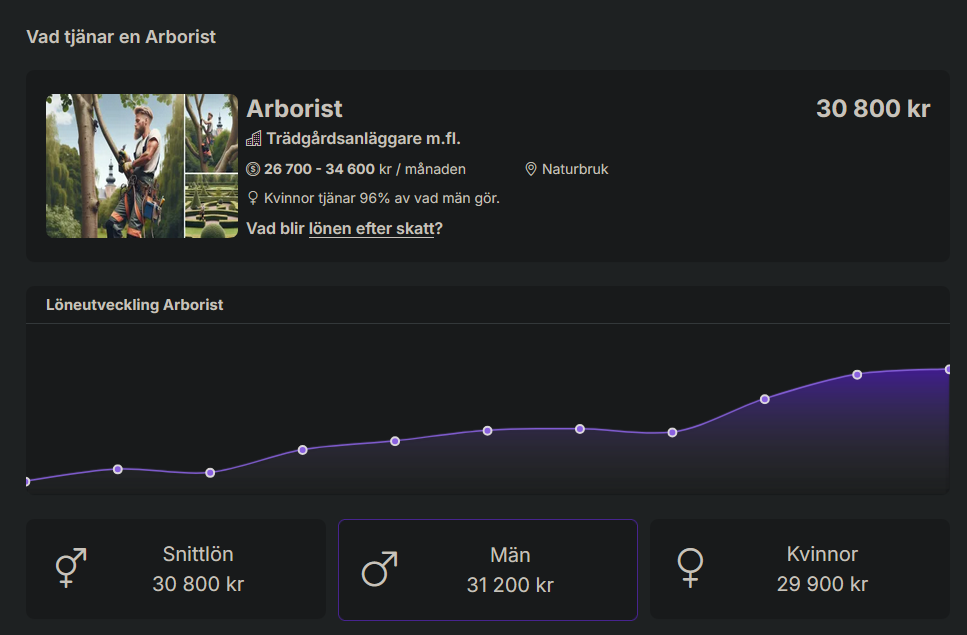This screenshot has width=967, height=635.
Task: Click the 'Kvinnor tjänar 96% av vad män gör.' text
Action: click(x=382, y=198)
